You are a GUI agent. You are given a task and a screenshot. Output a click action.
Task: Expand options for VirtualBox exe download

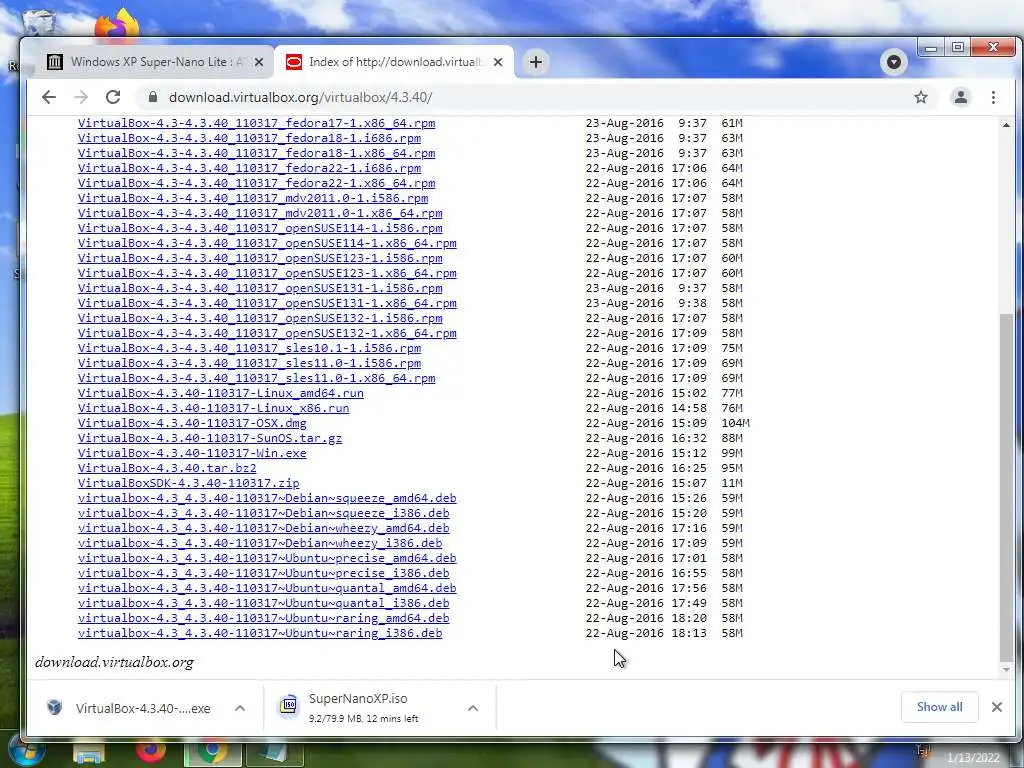pos(240,708)
